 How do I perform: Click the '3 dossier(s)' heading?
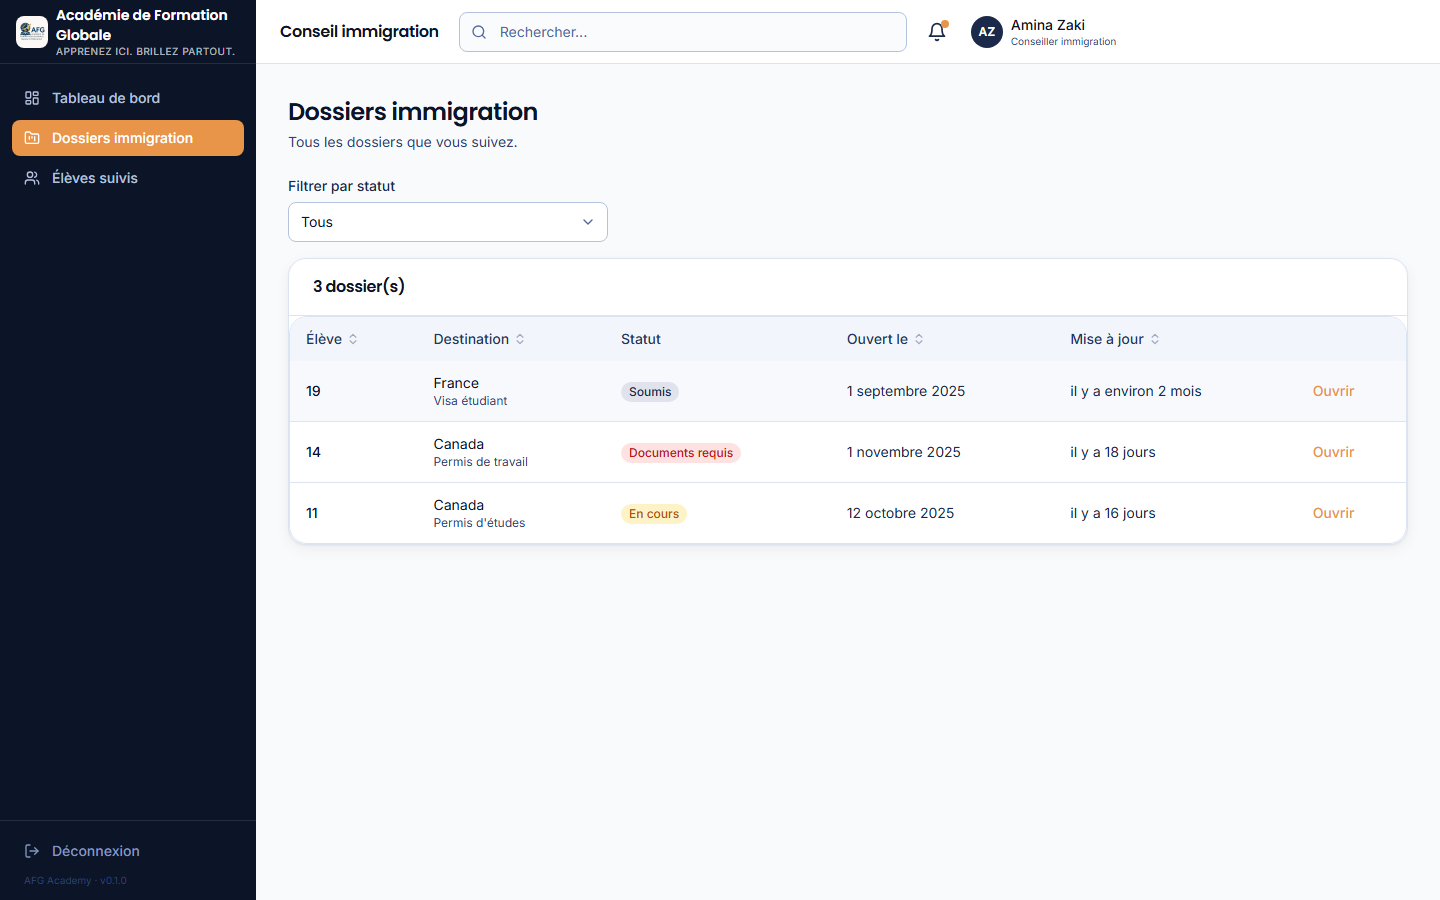[x=359, y=286]
